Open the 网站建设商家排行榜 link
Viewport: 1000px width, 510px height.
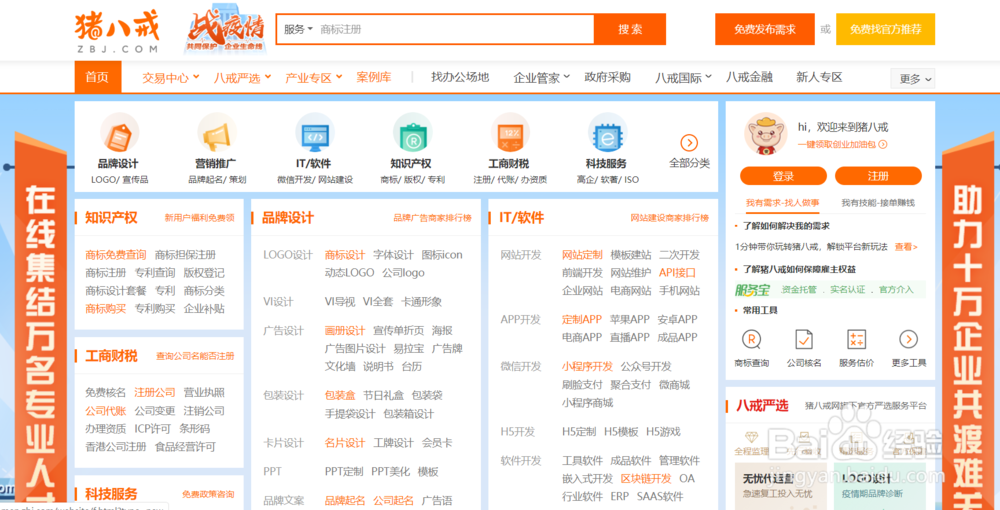[670, 217]
